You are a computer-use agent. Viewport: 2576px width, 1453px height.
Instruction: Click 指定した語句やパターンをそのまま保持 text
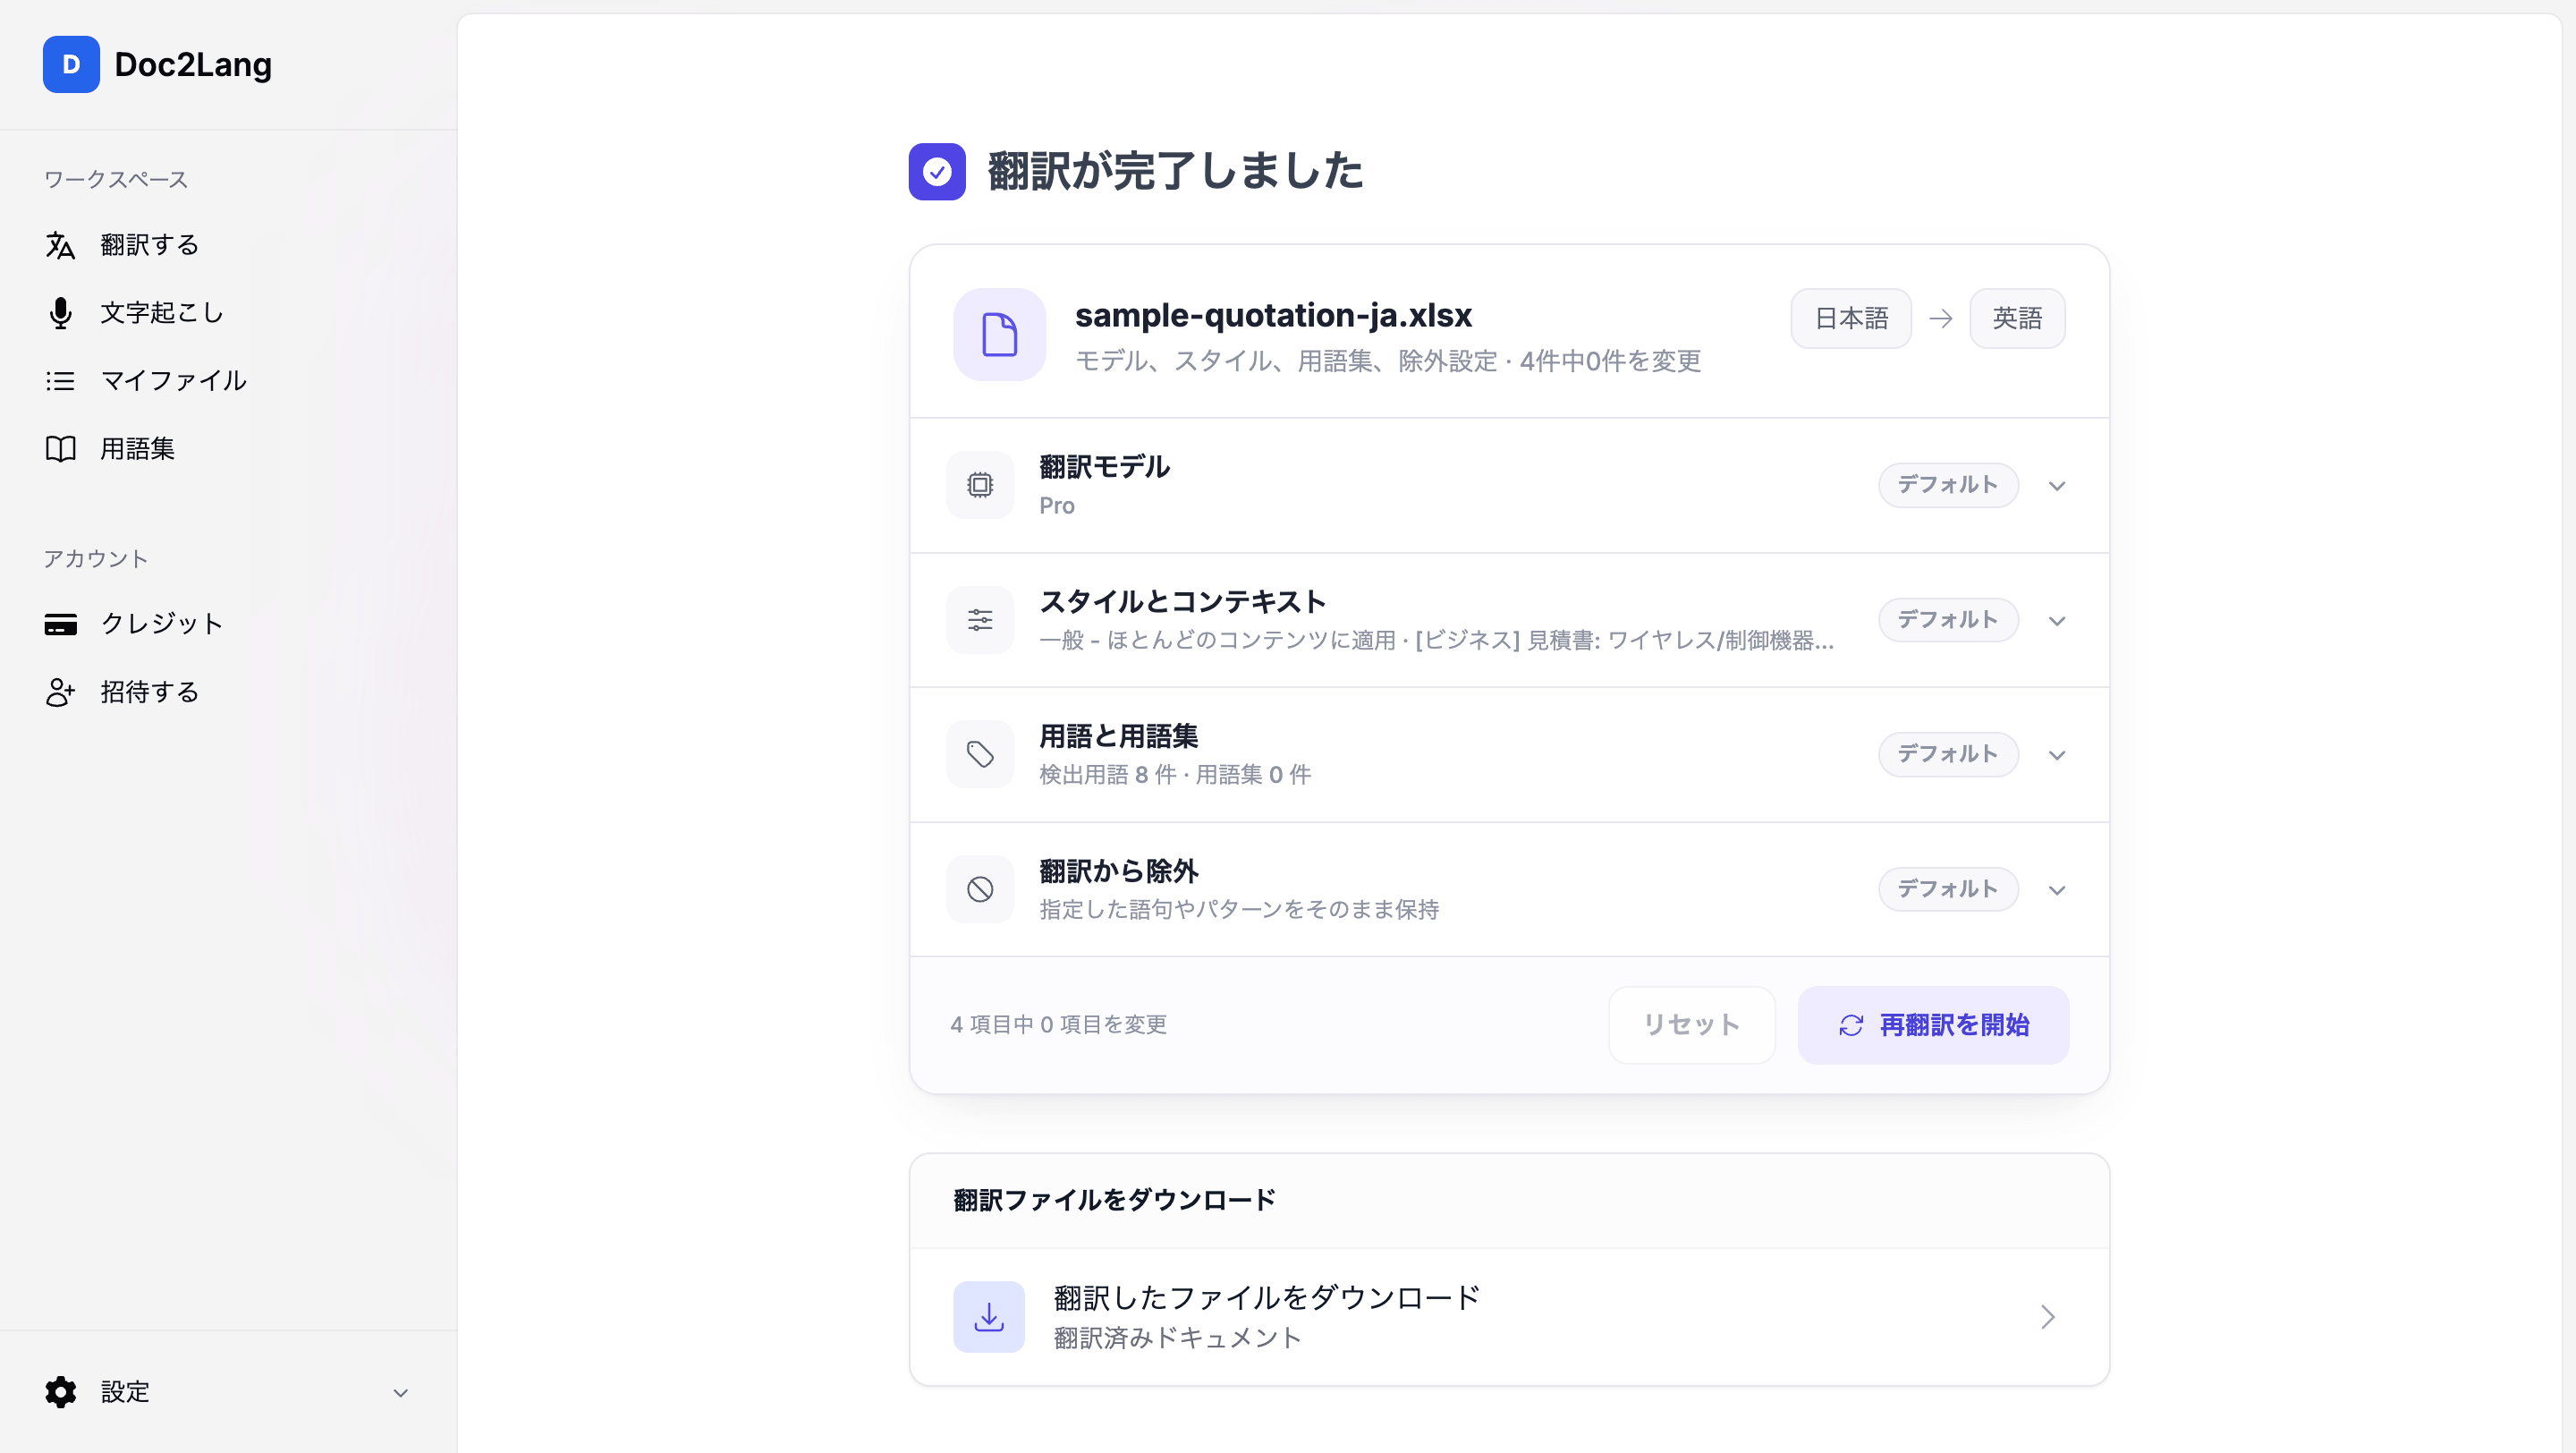coord(1239,910)
